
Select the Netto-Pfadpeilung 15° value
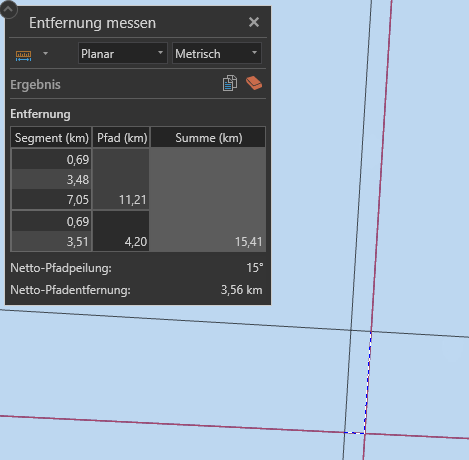(255, 268)
